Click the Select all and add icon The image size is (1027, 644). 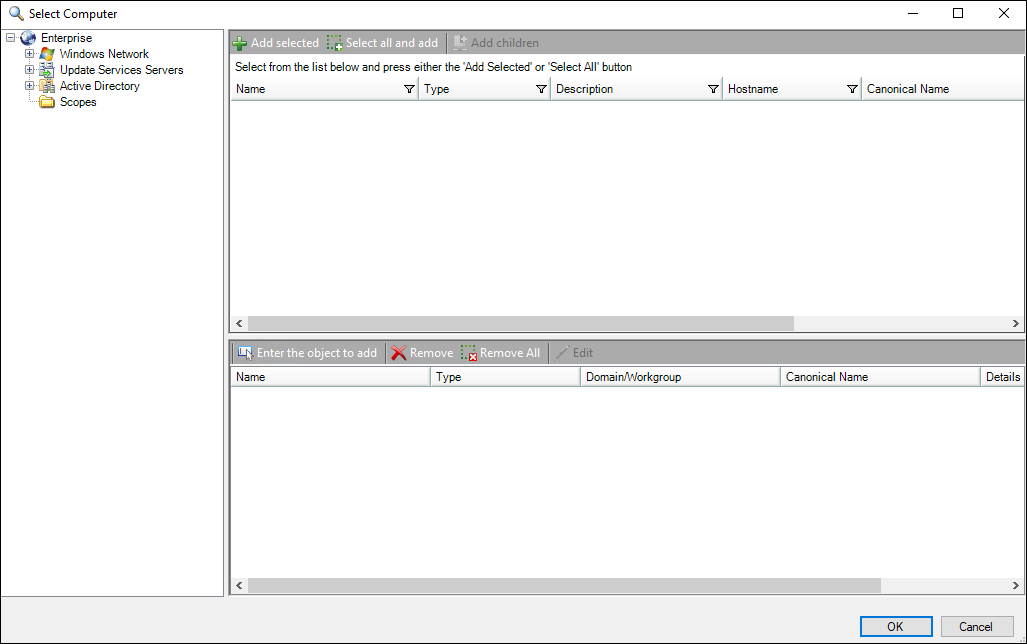[x=334, y=43]
